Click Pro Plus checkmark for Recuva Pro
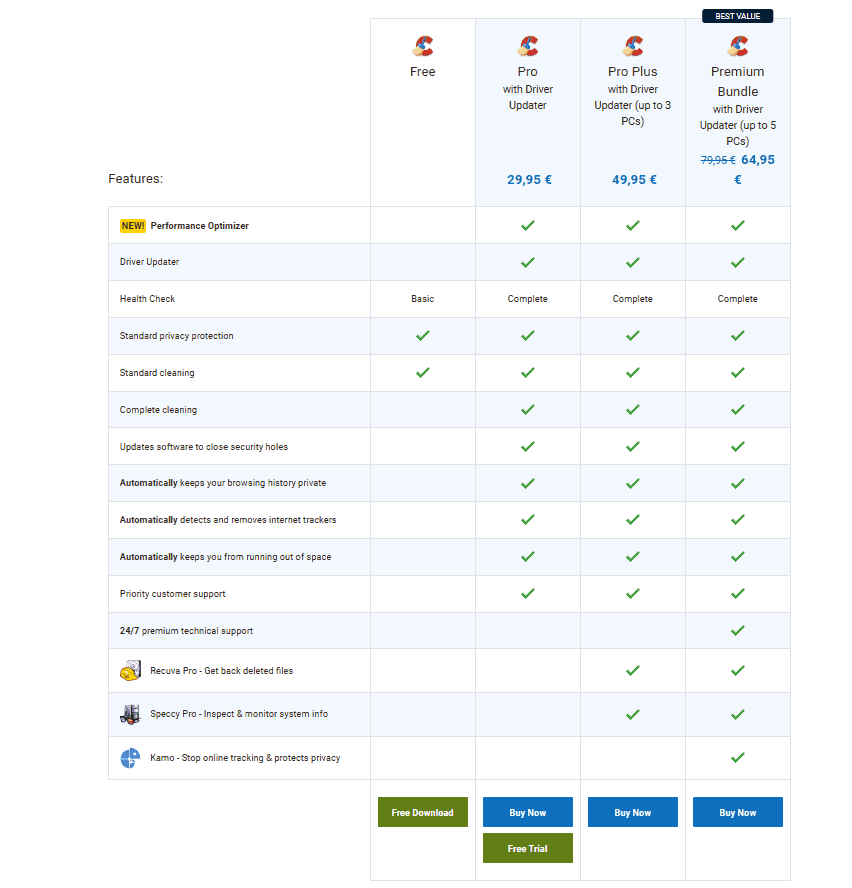This screenshot has height=888, width=852. tap(633, 671)
